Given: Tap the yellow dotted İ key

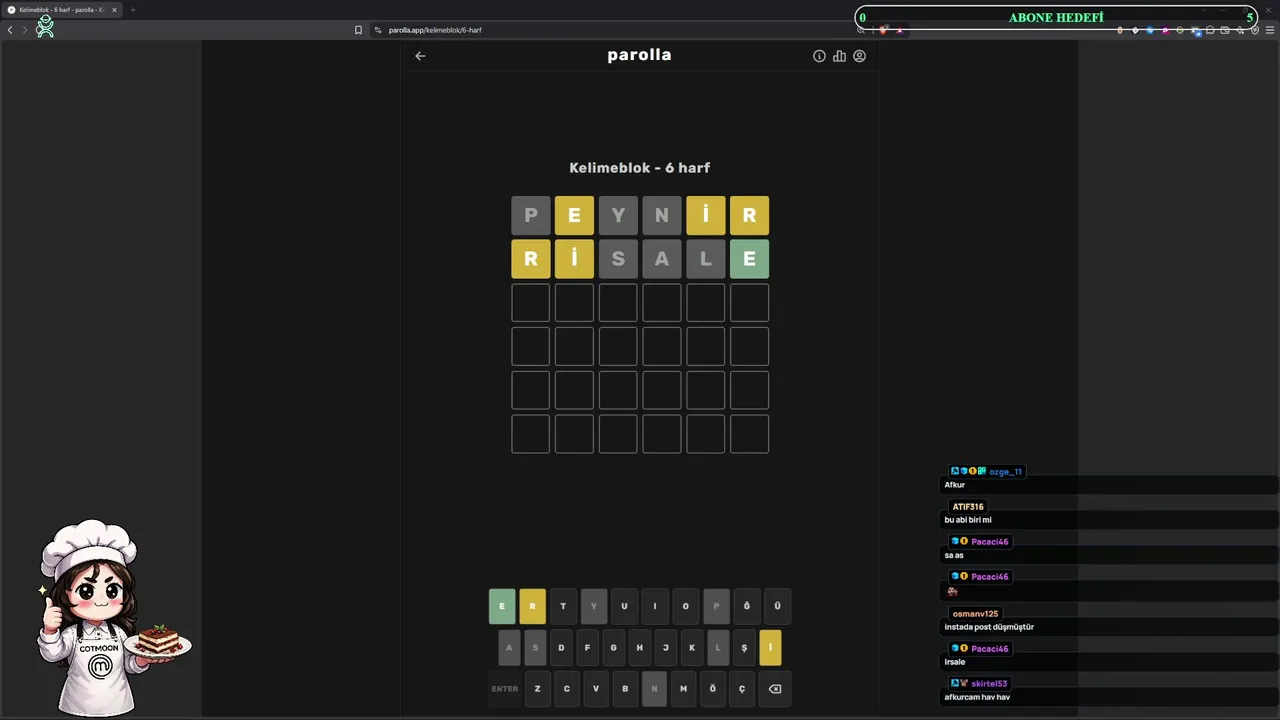Looking at the screenshot, I should [770, 648].
